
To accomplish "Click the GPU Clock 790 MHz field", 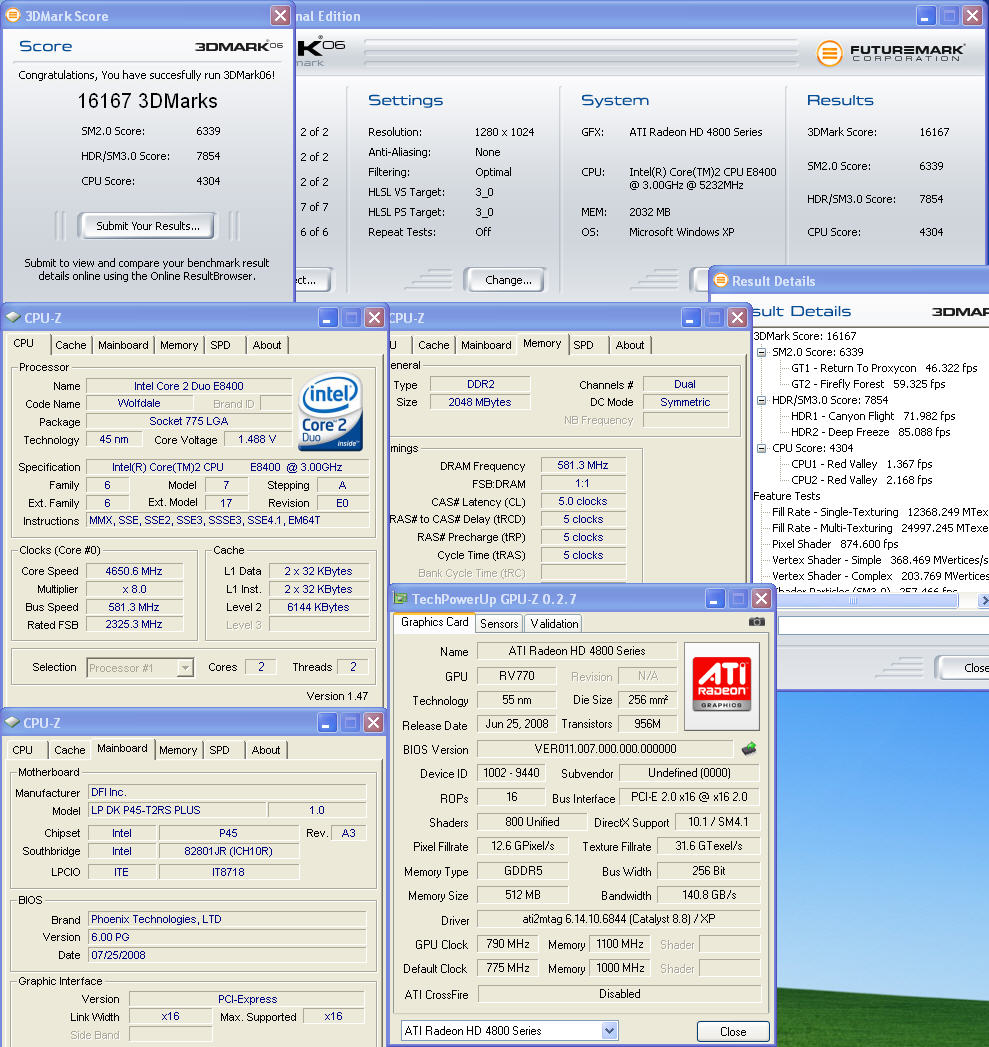I will [508, 944].
